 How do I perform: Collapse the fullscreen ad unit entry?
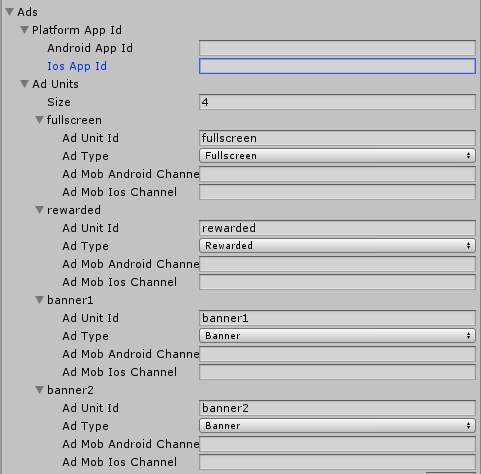(39, 120)
